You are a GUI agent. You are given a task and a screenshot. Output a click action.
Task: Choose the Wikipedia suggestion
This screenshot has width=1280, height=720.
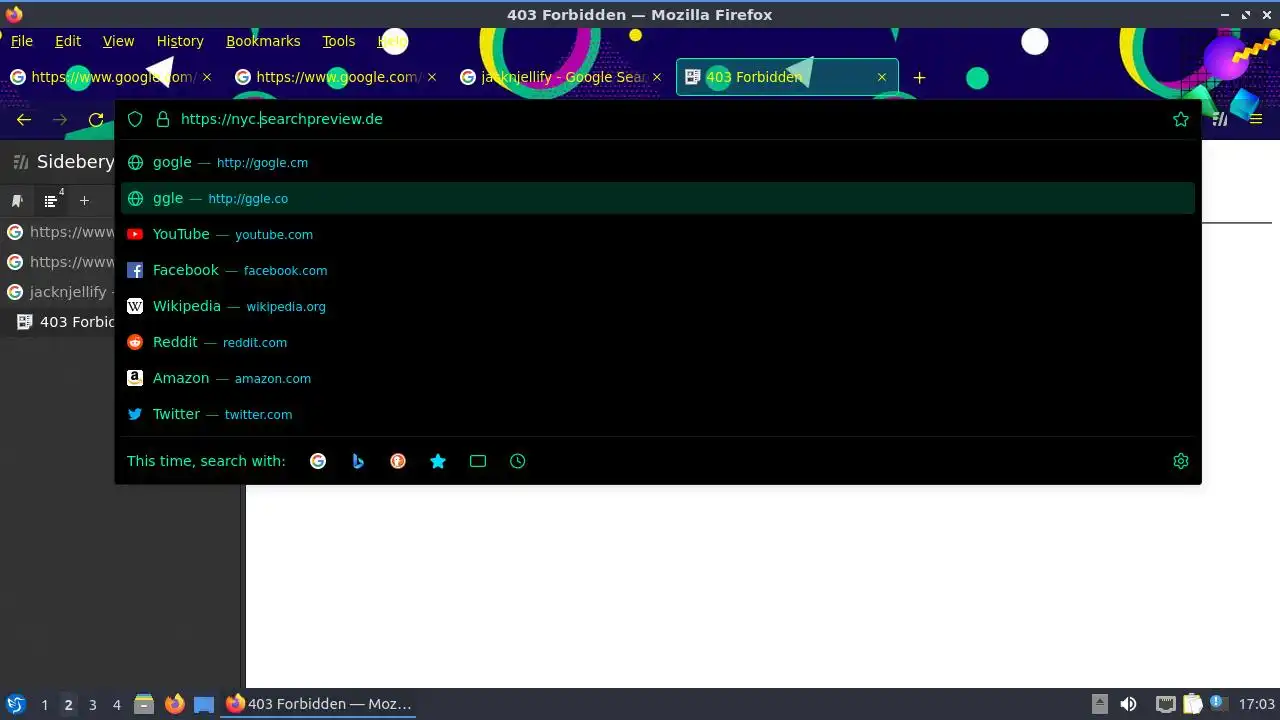click(x=658, y=306)
